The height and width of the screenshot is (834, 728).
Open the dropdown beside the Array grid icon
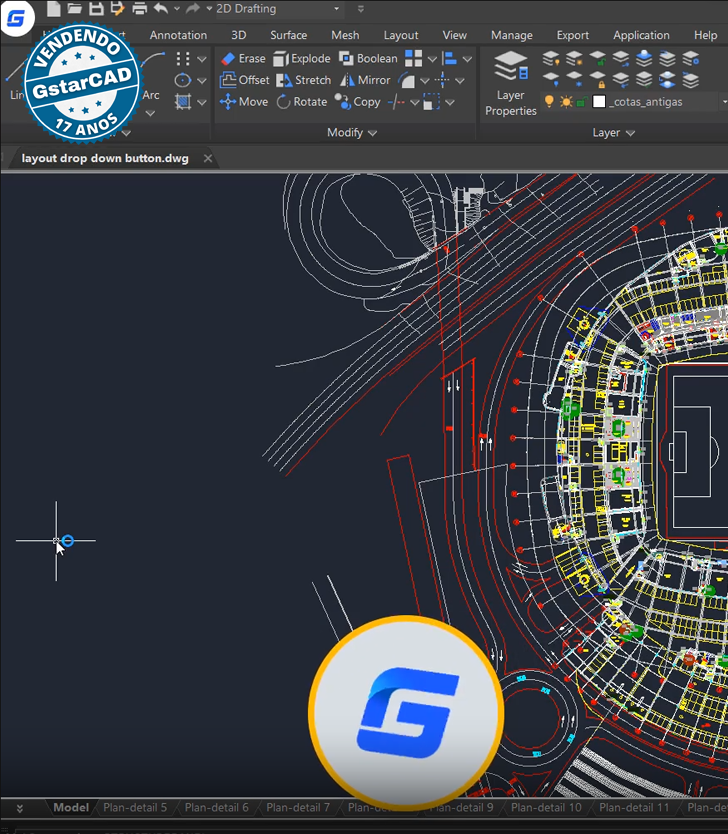(432, 59)
